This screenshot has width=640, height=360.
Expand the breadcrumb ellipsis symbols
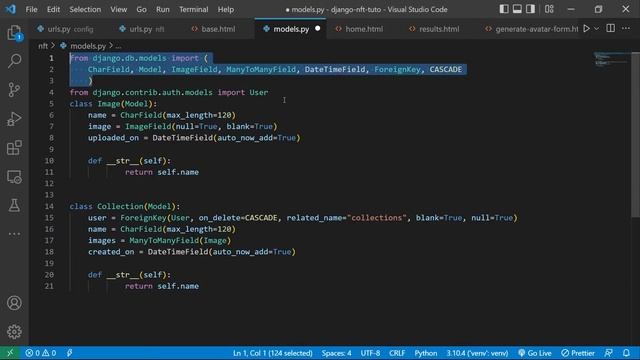click(118, 46)
